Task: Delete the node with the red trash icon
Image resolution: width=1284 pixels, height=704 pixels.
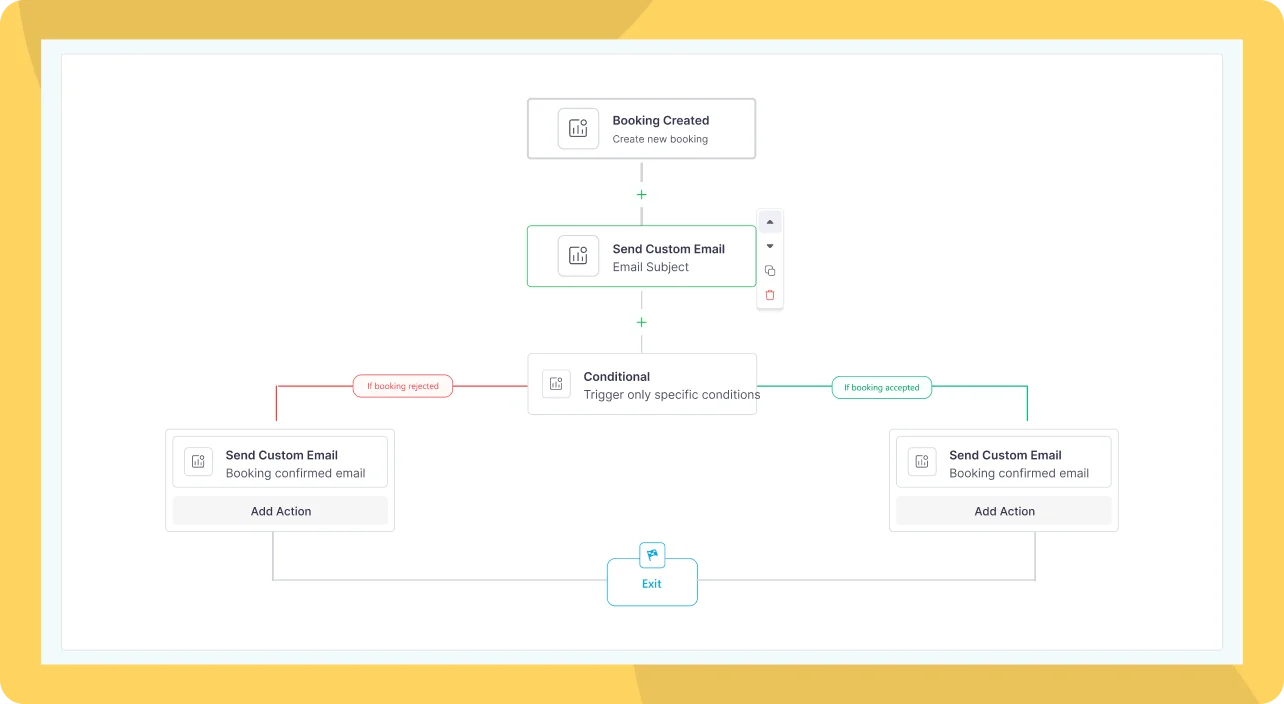Action: pyautogui.click(x=770, y=295)
